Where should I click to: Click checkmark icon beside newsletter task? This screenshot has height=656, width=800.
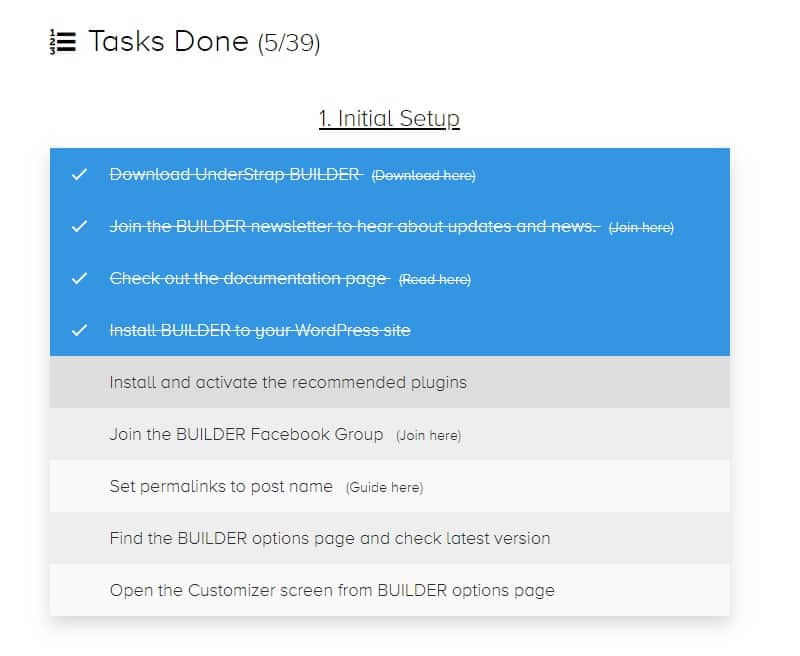[x=80, y=227]
